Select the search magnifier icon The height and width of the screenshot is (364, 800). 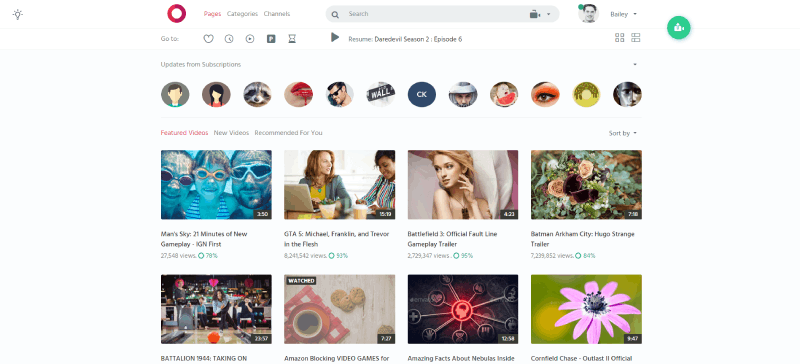point(335,14)
